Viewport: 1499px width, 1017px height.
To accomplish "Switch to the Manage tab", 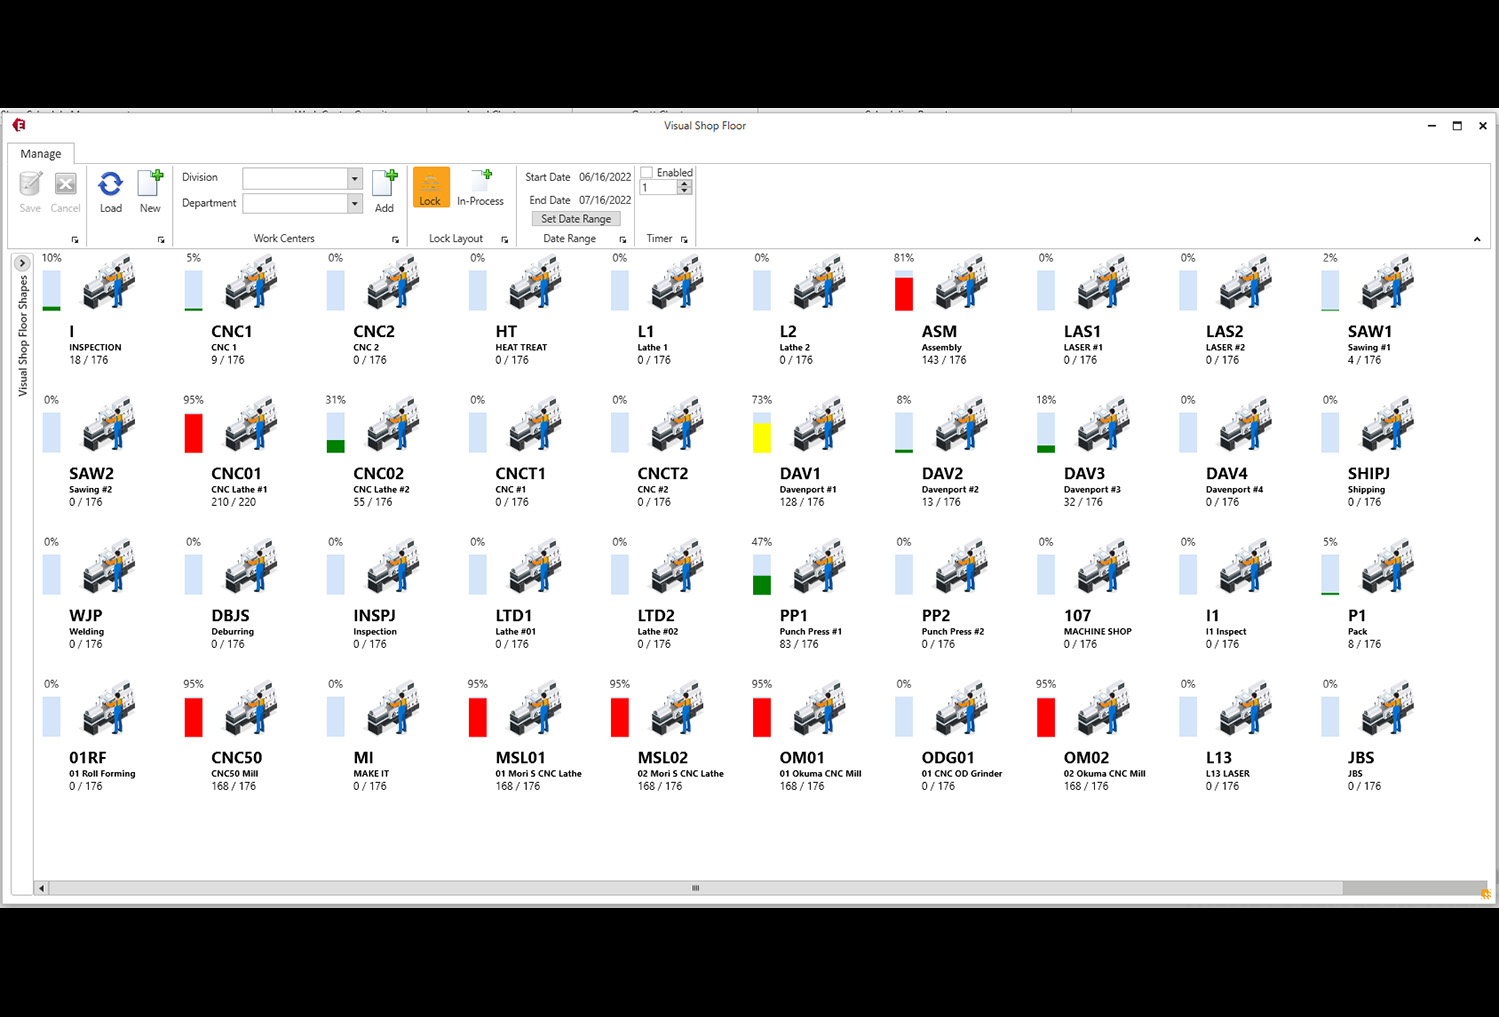I will (x=40, y=153).
